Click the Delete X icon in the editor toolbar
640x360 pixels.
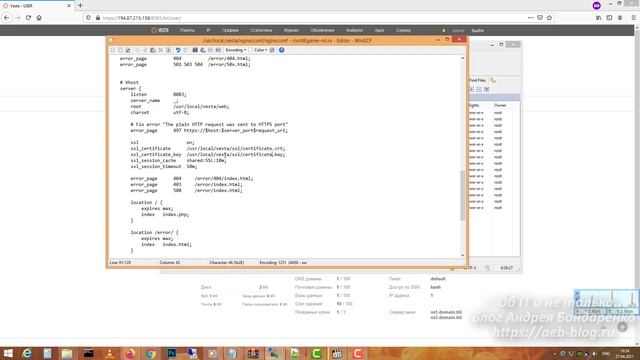[161, 50]
